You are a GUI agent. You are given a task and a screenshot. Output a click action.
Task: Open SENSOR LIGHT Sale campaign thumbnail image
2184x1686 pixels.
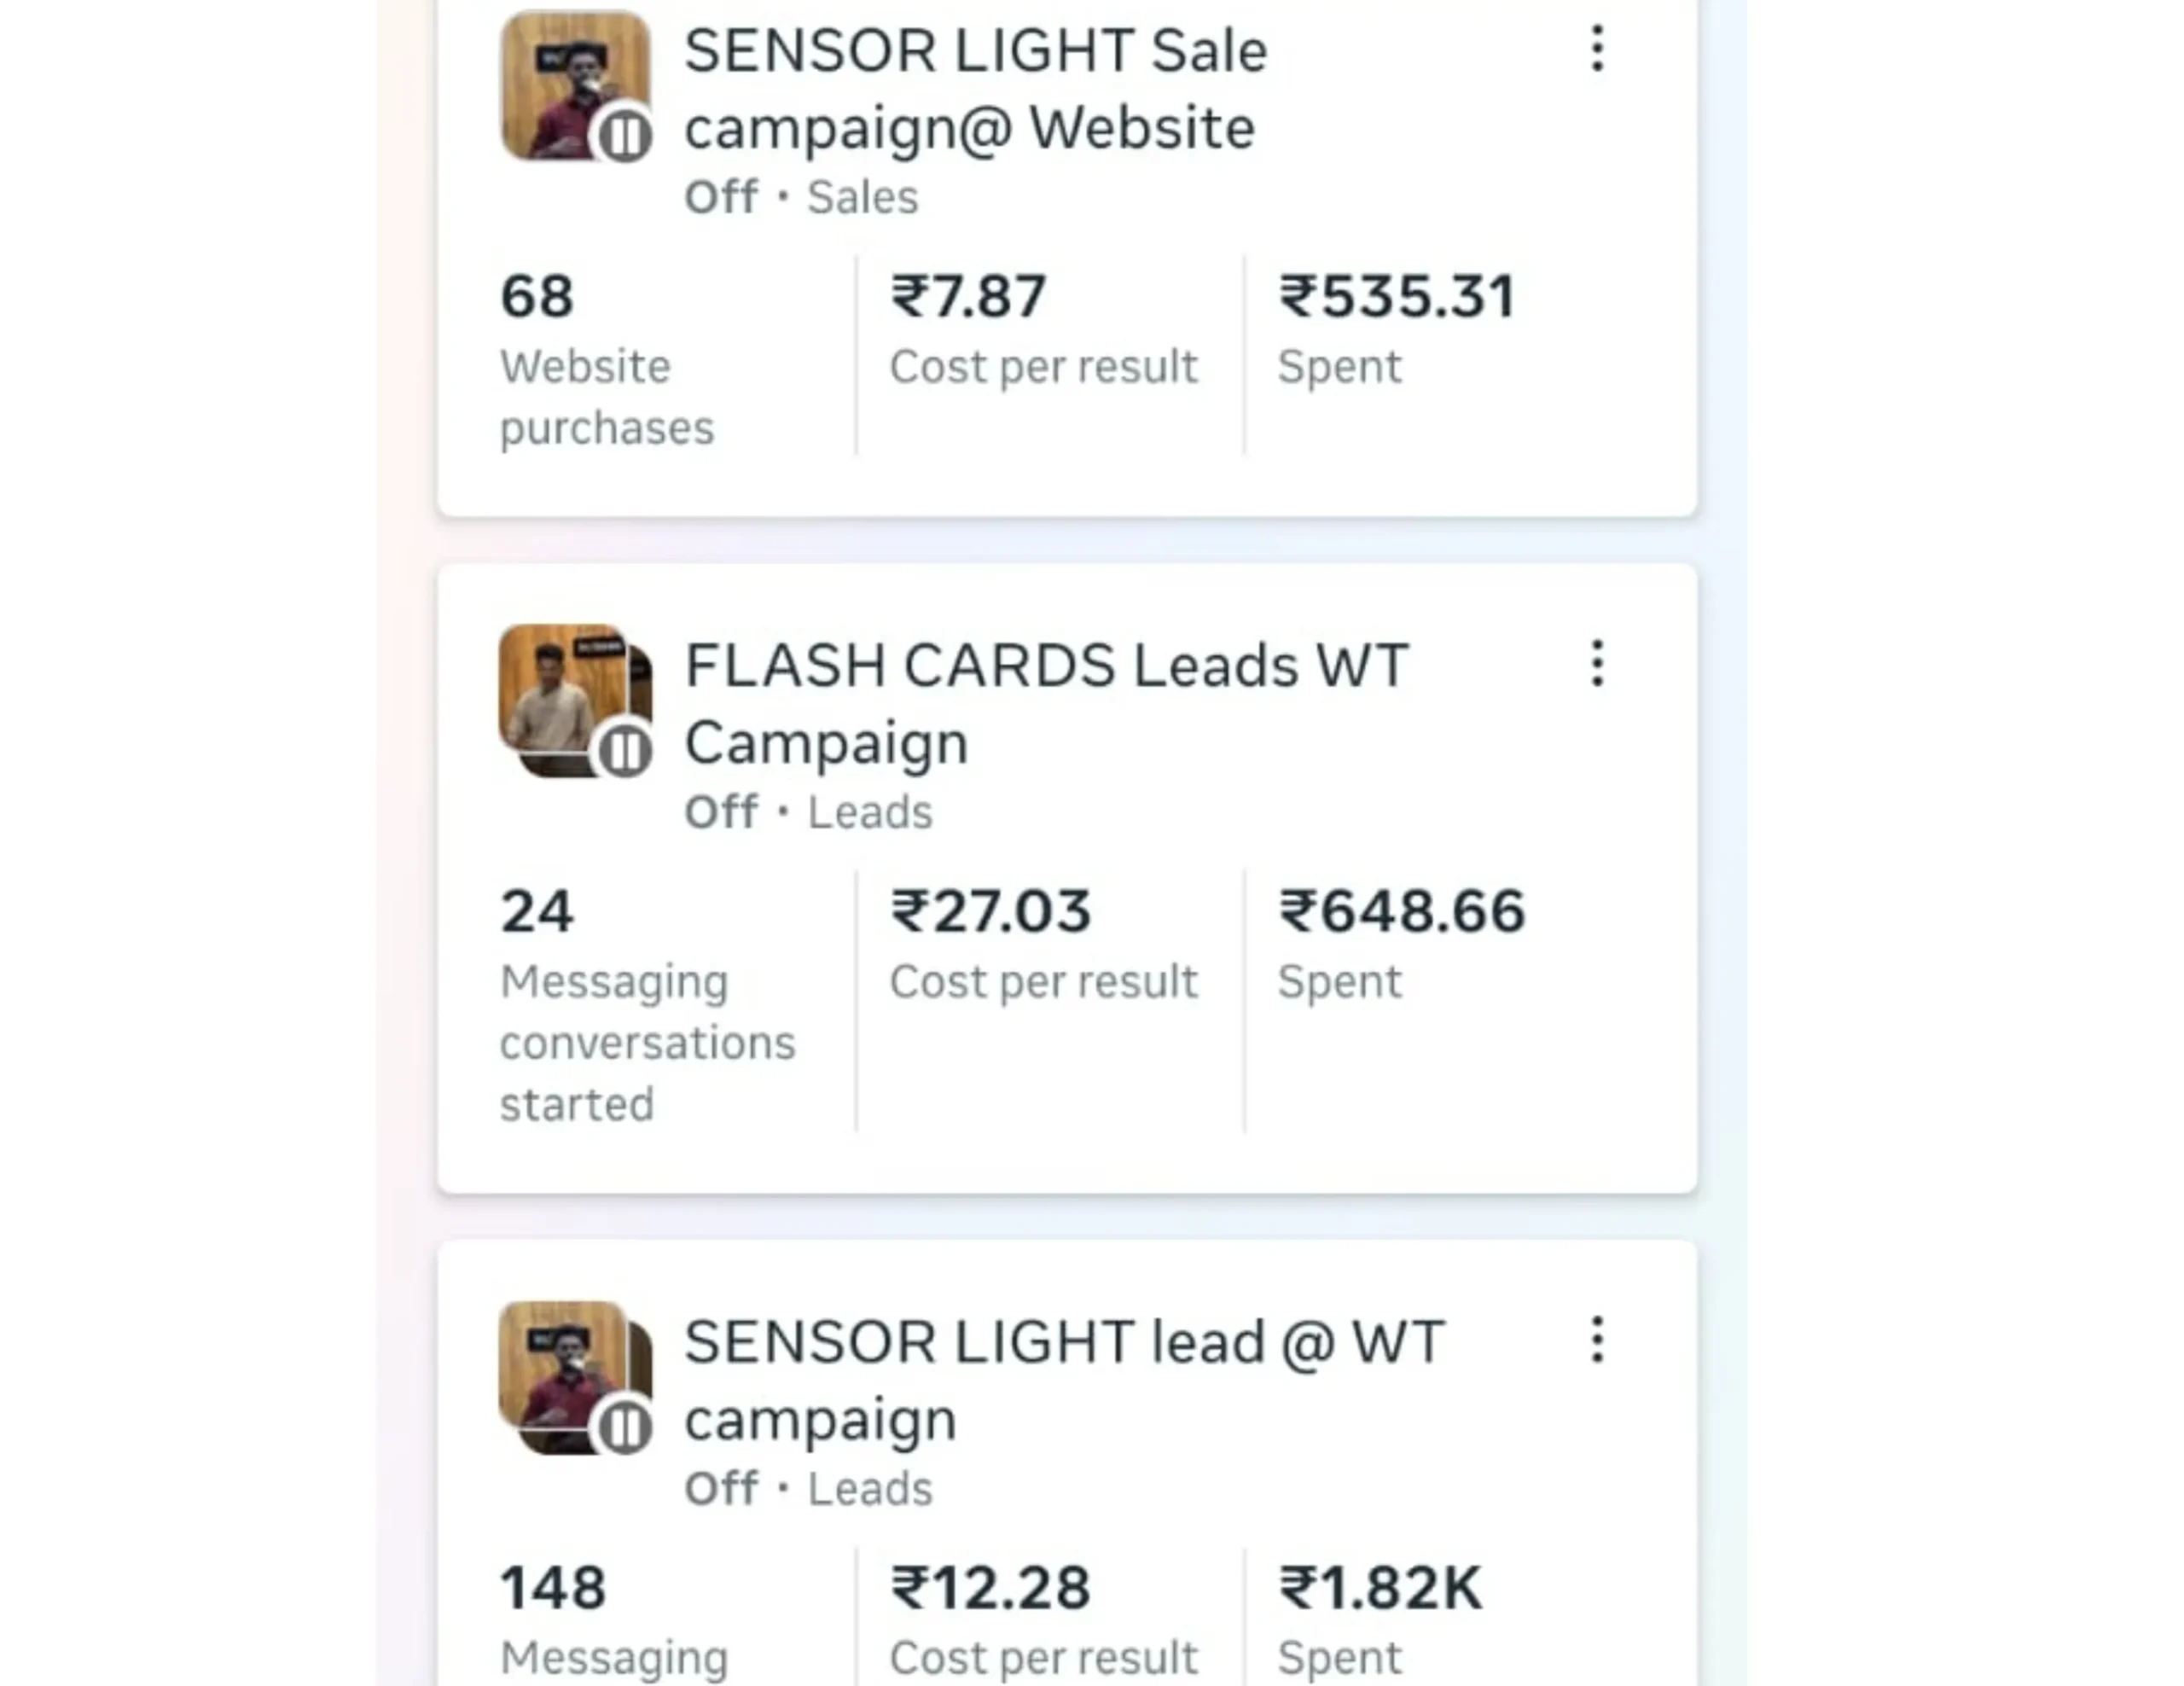(562, 75)
